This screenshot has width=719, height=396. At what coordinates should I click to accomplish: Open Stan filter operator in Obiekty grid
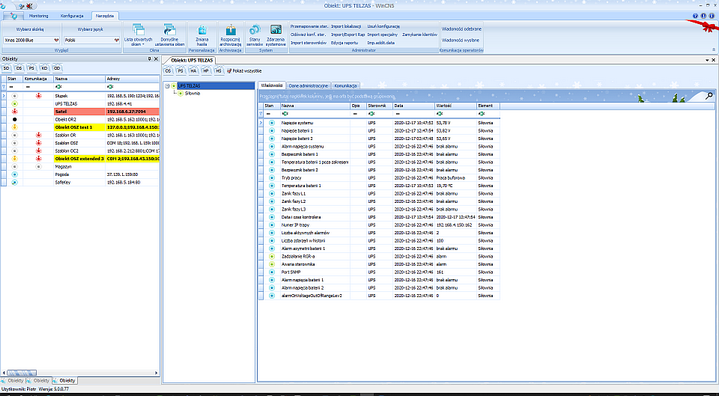click(11, 86)
